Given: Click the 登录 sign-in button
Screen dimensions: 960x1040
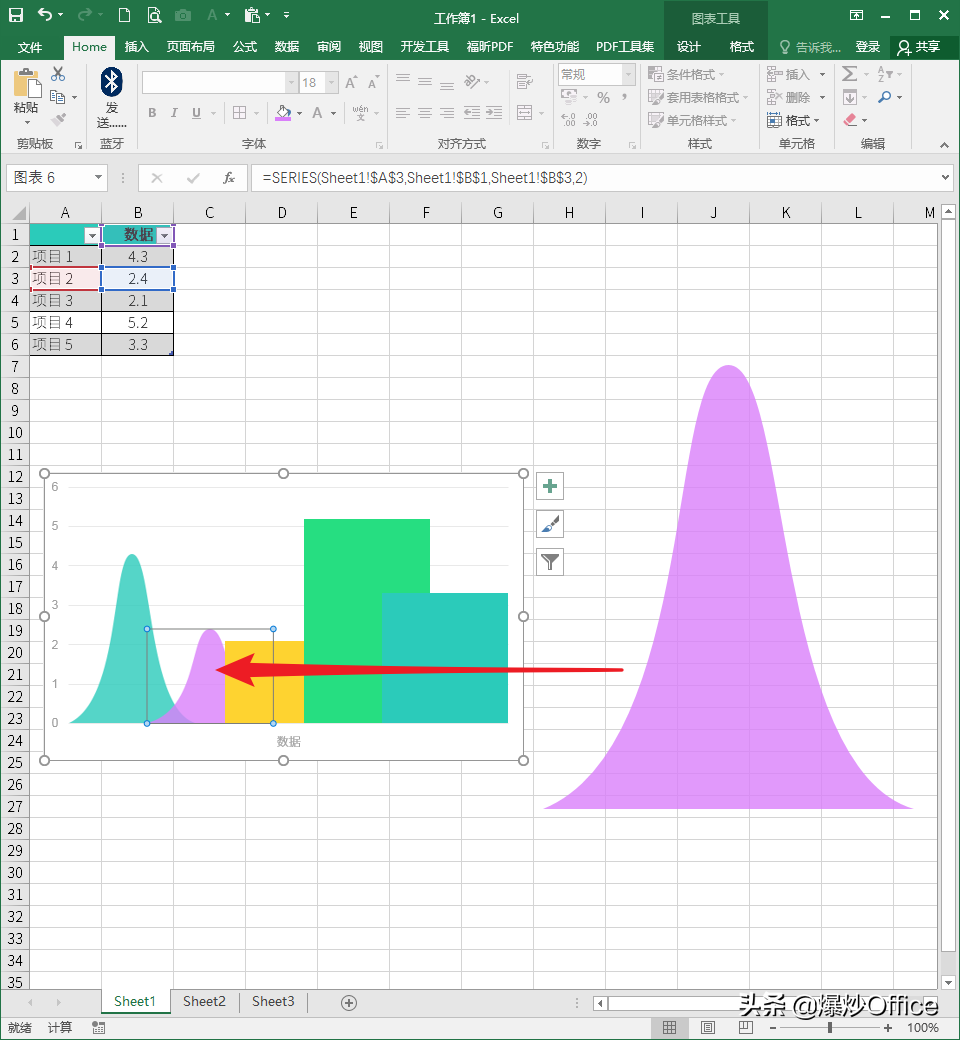Looking at the screenshot, I should [x=867, y=46].
